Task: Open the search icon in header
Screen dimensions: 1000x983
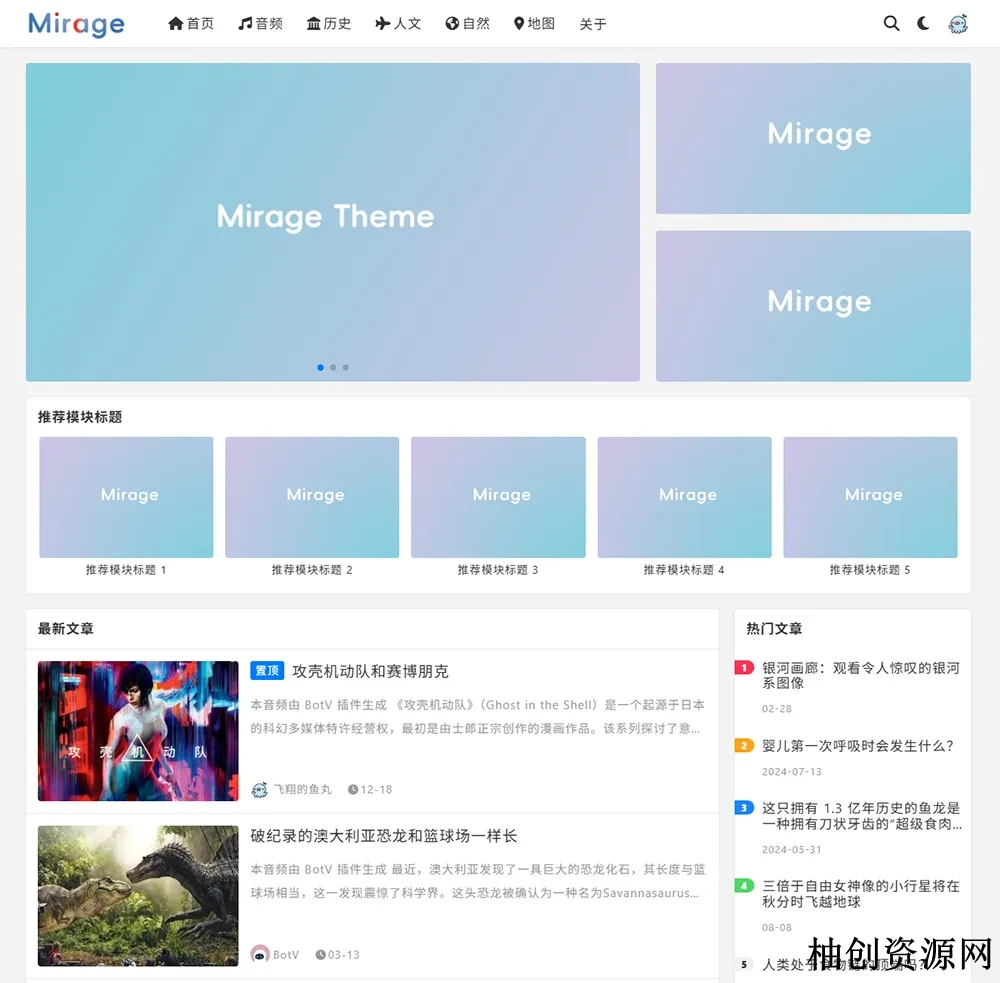Action: pyautogui.click(x=891, y=23)
